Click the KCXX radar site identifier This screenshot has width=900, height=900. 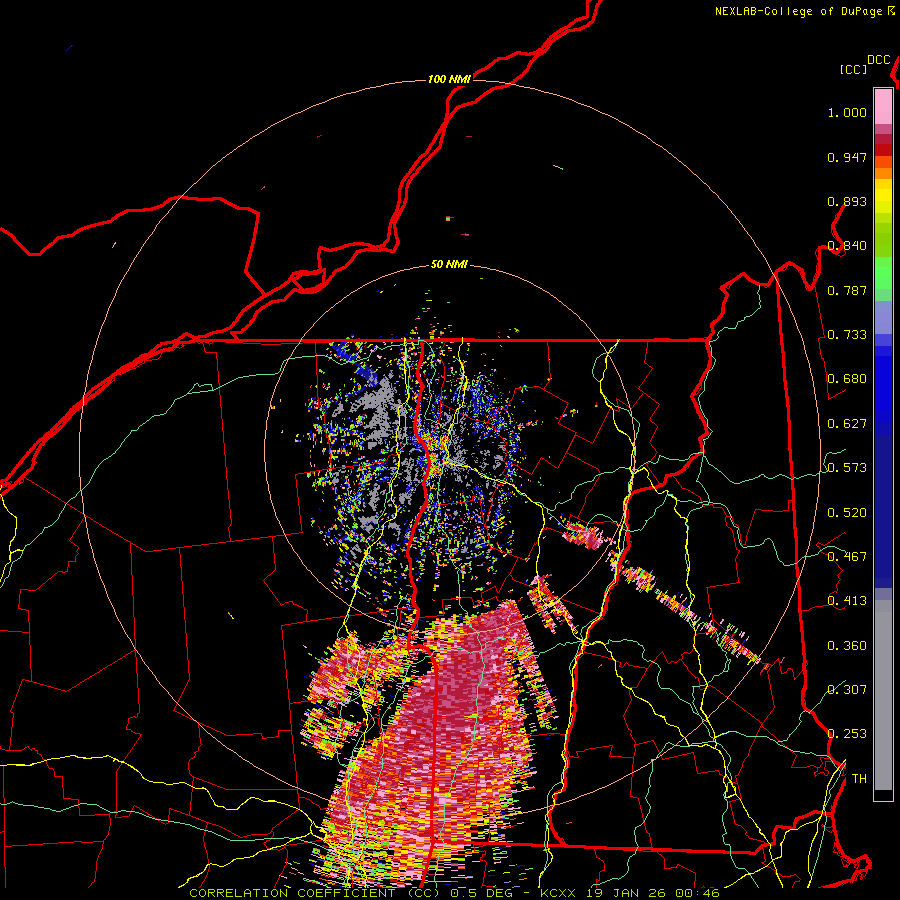click(557, 893)
